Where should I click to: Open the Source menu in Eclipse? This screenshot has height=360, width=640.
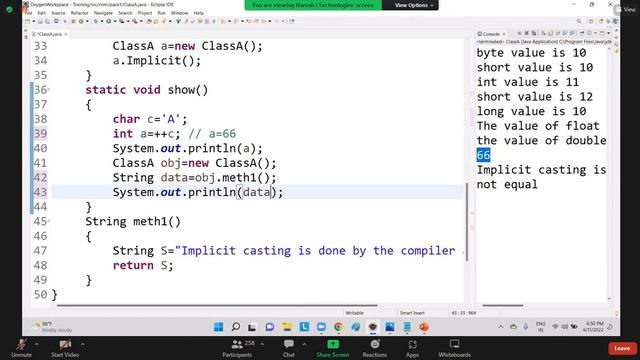click(x=58, y=13)
